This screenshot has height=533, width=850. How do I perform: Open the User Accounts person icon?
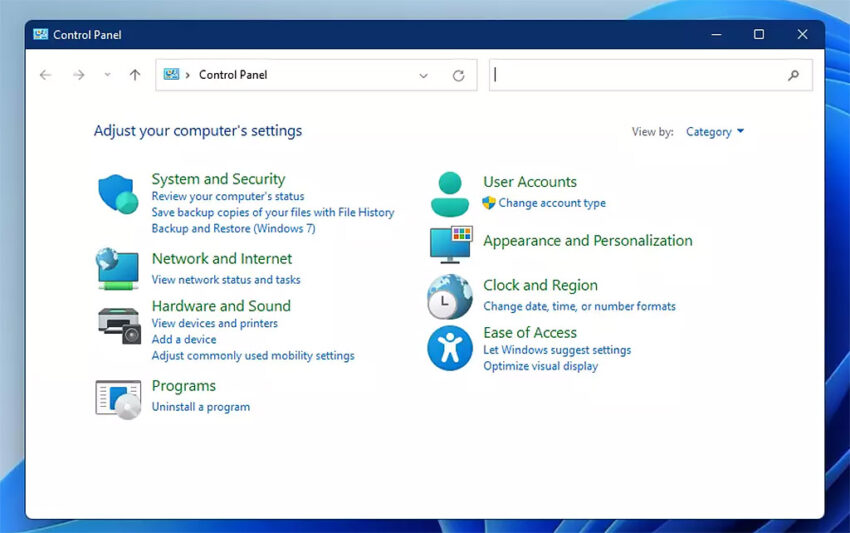pos(449,194)
